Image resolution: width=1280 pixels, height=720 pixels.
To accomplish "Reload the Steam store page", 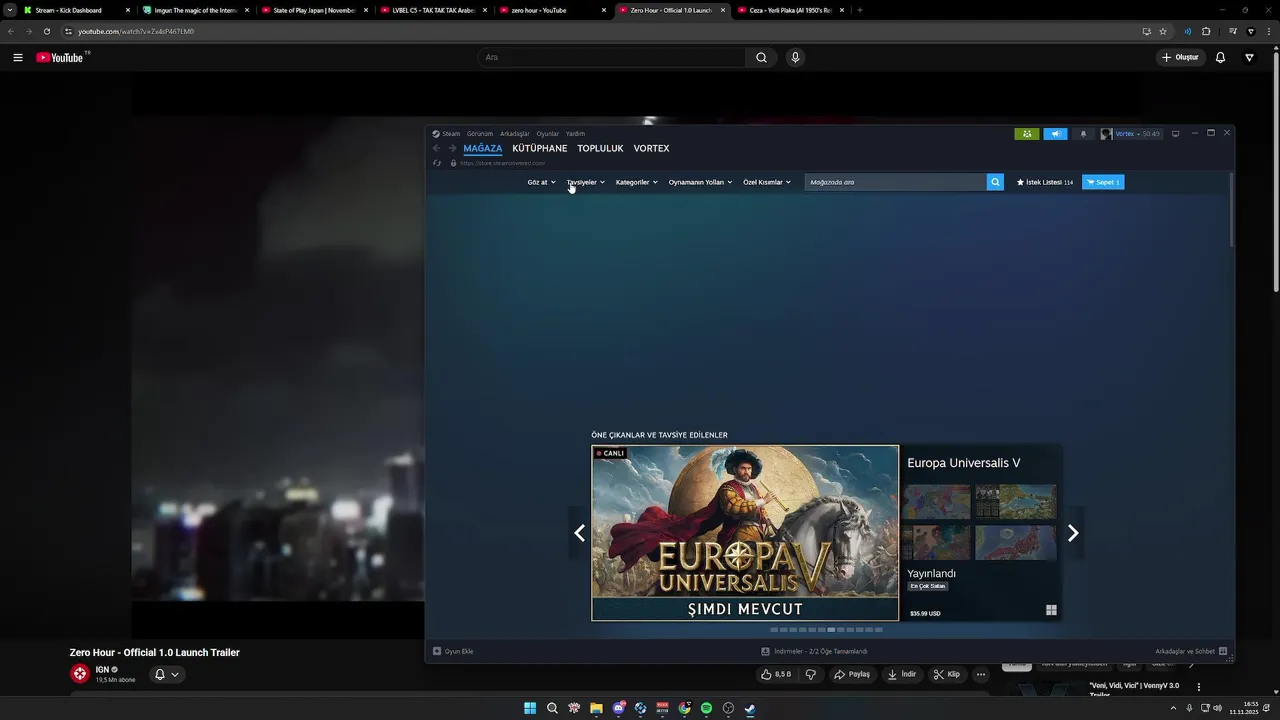I will coord(437,163).
